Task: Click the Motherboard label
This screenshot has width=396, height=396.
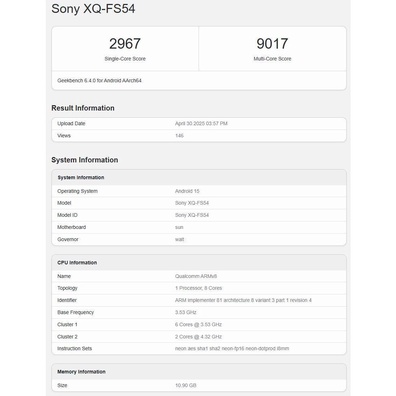Action: tap(71, 227)
